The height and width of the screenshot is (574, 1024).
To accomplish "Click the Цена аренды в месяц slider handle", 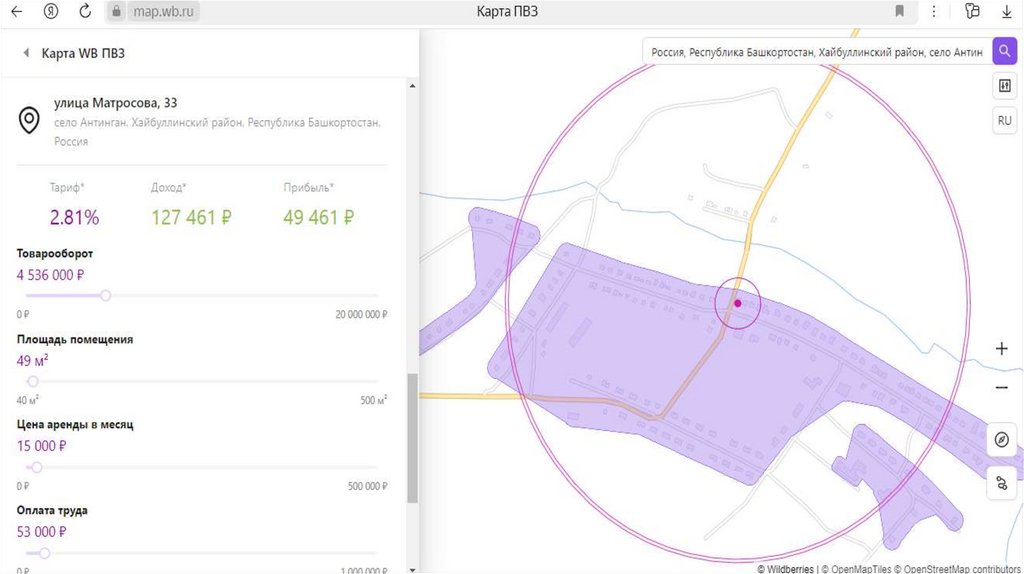I will 37,467.
